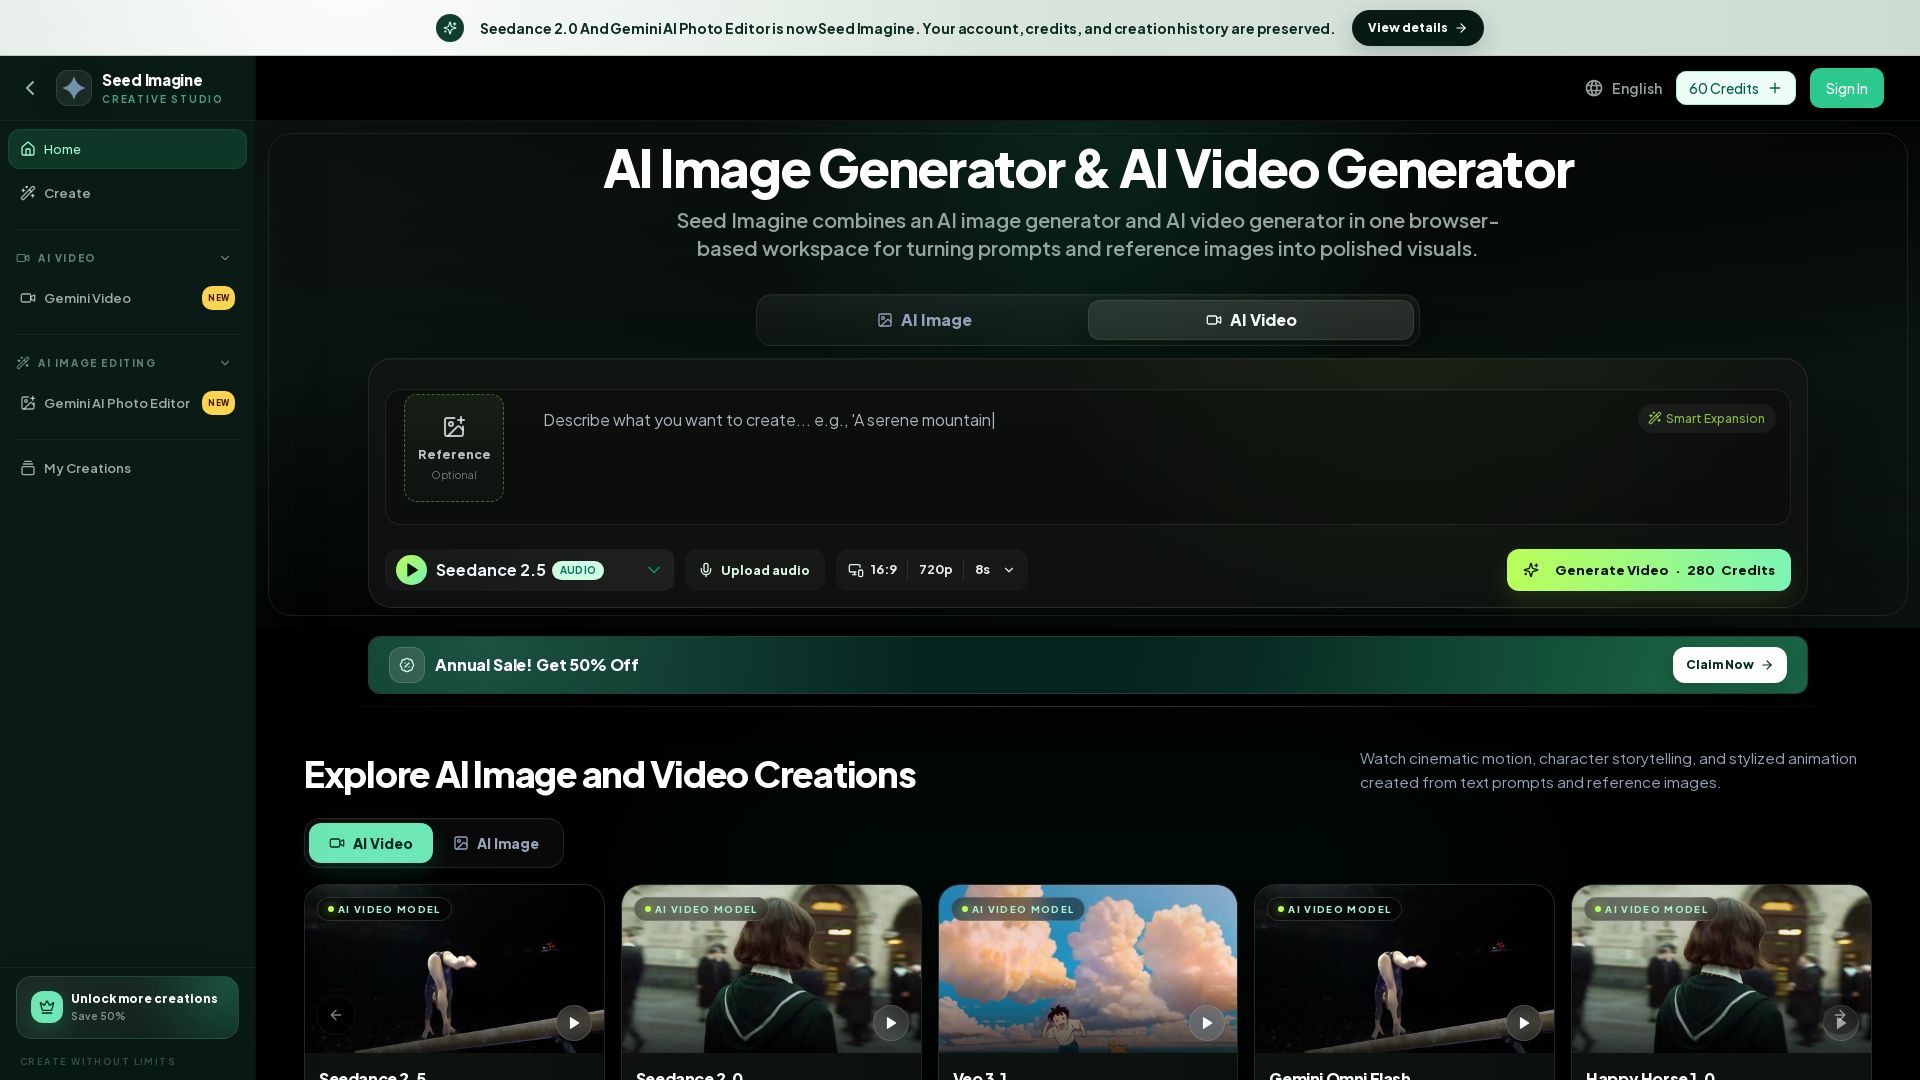The image size is (1920, 1080).
Task: Collapse the AI VIDEO sidebar section
Action: pos(225,258)
